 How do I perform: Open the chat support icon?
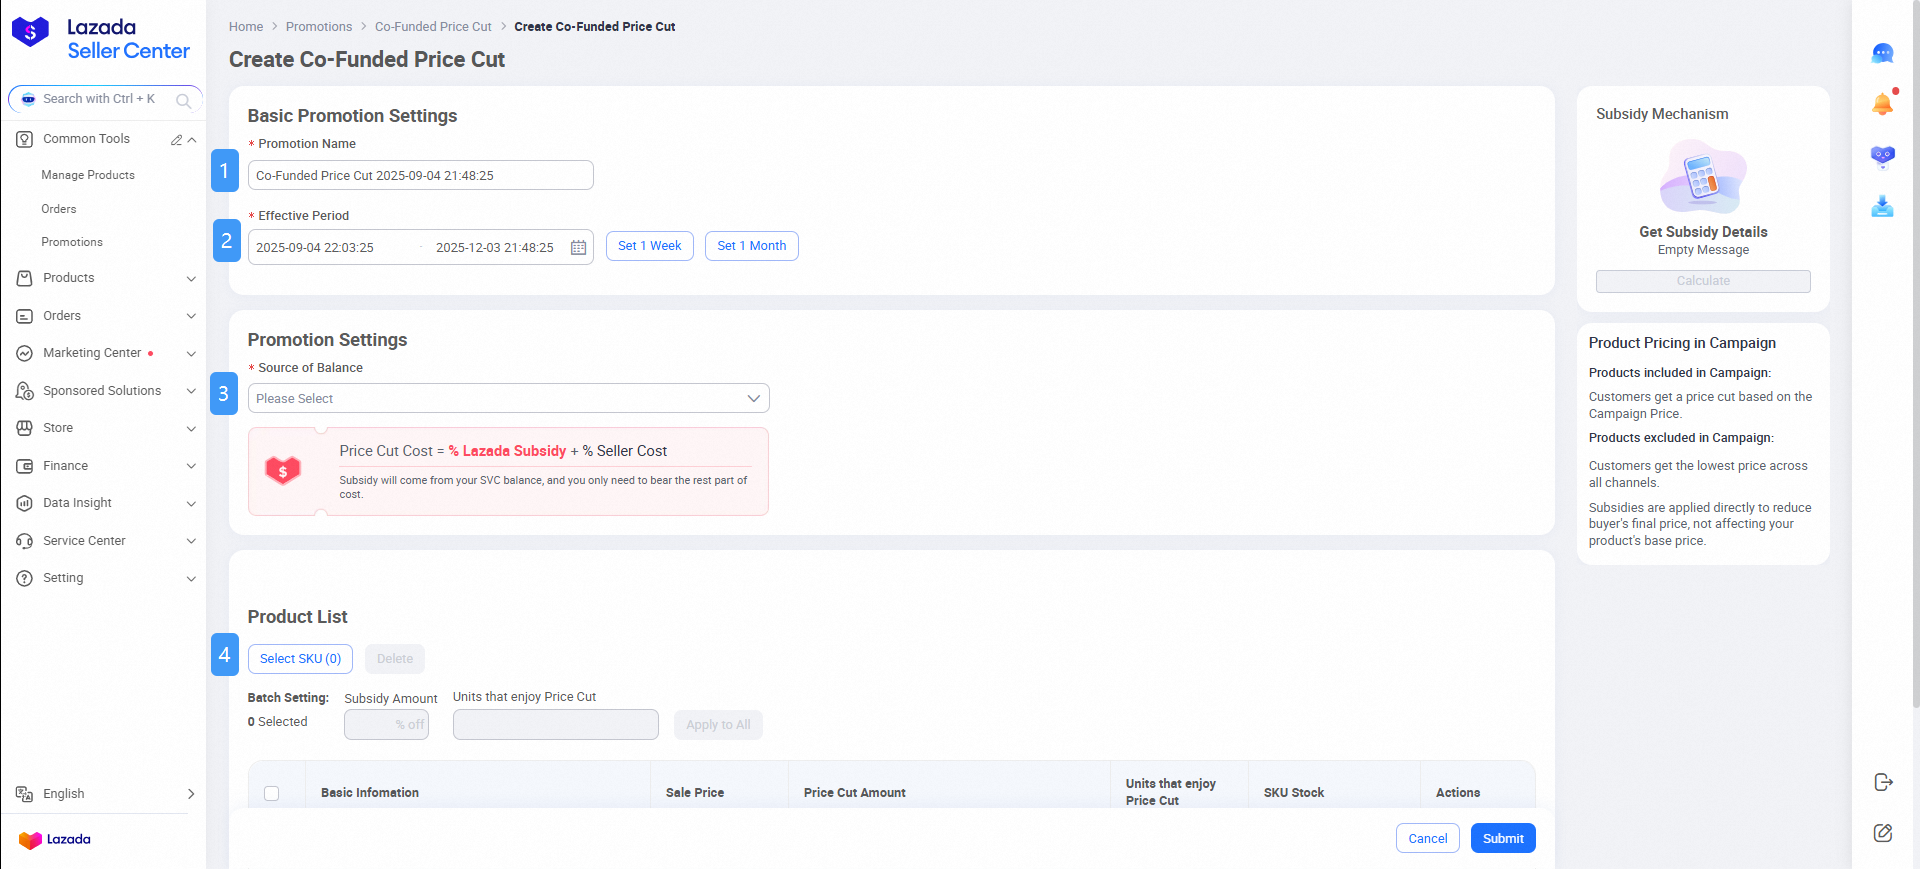pyautogui.click(x=1882, y=53)
